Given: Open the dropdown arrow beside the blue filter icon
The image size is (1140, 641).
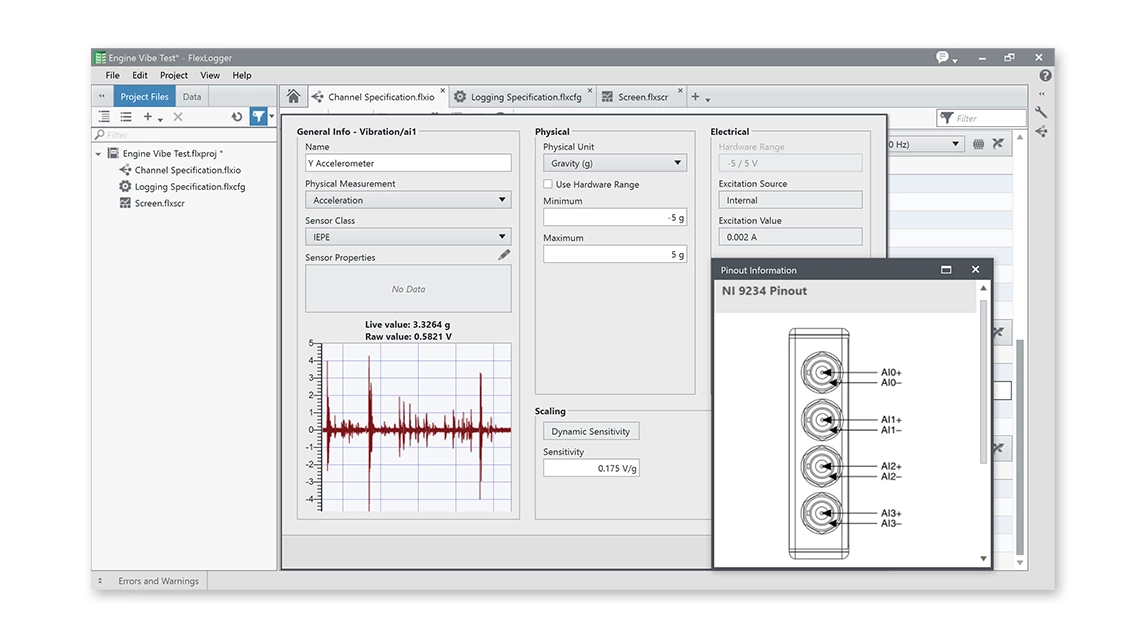Looking at the screenshot, I should click(272, 116).
